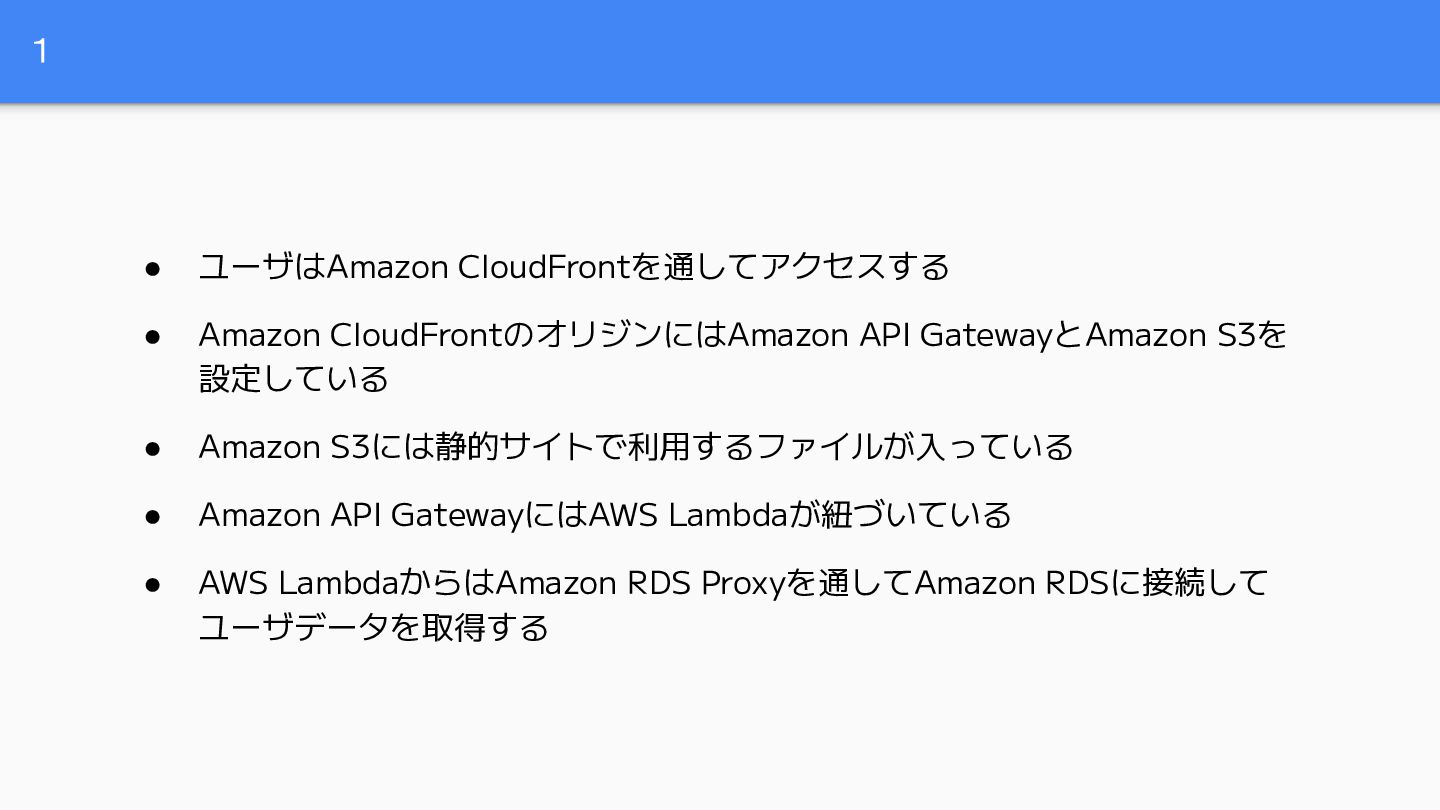Click the bullet marker before "Amazon S3には静的サイト"
This screenshot has width=1440, height=810.
click(x=153, y=447)
